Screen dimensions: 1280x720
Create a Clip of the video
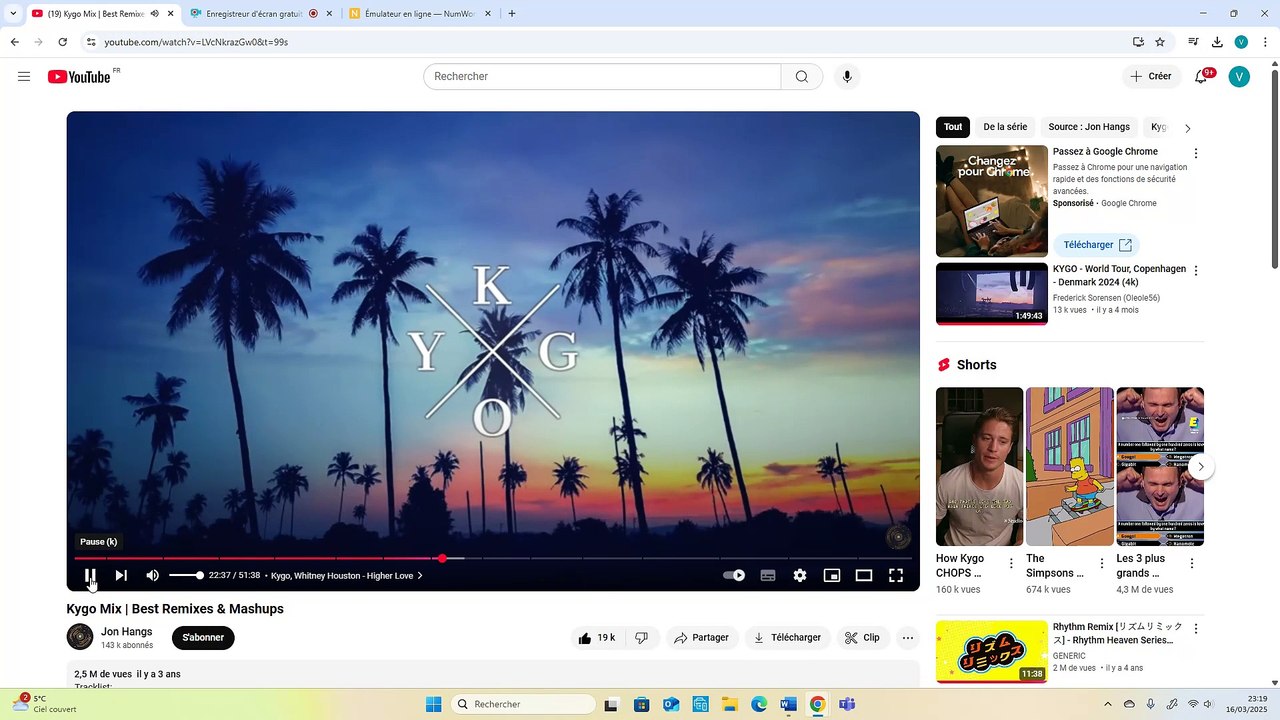click(x=862, y=638)
